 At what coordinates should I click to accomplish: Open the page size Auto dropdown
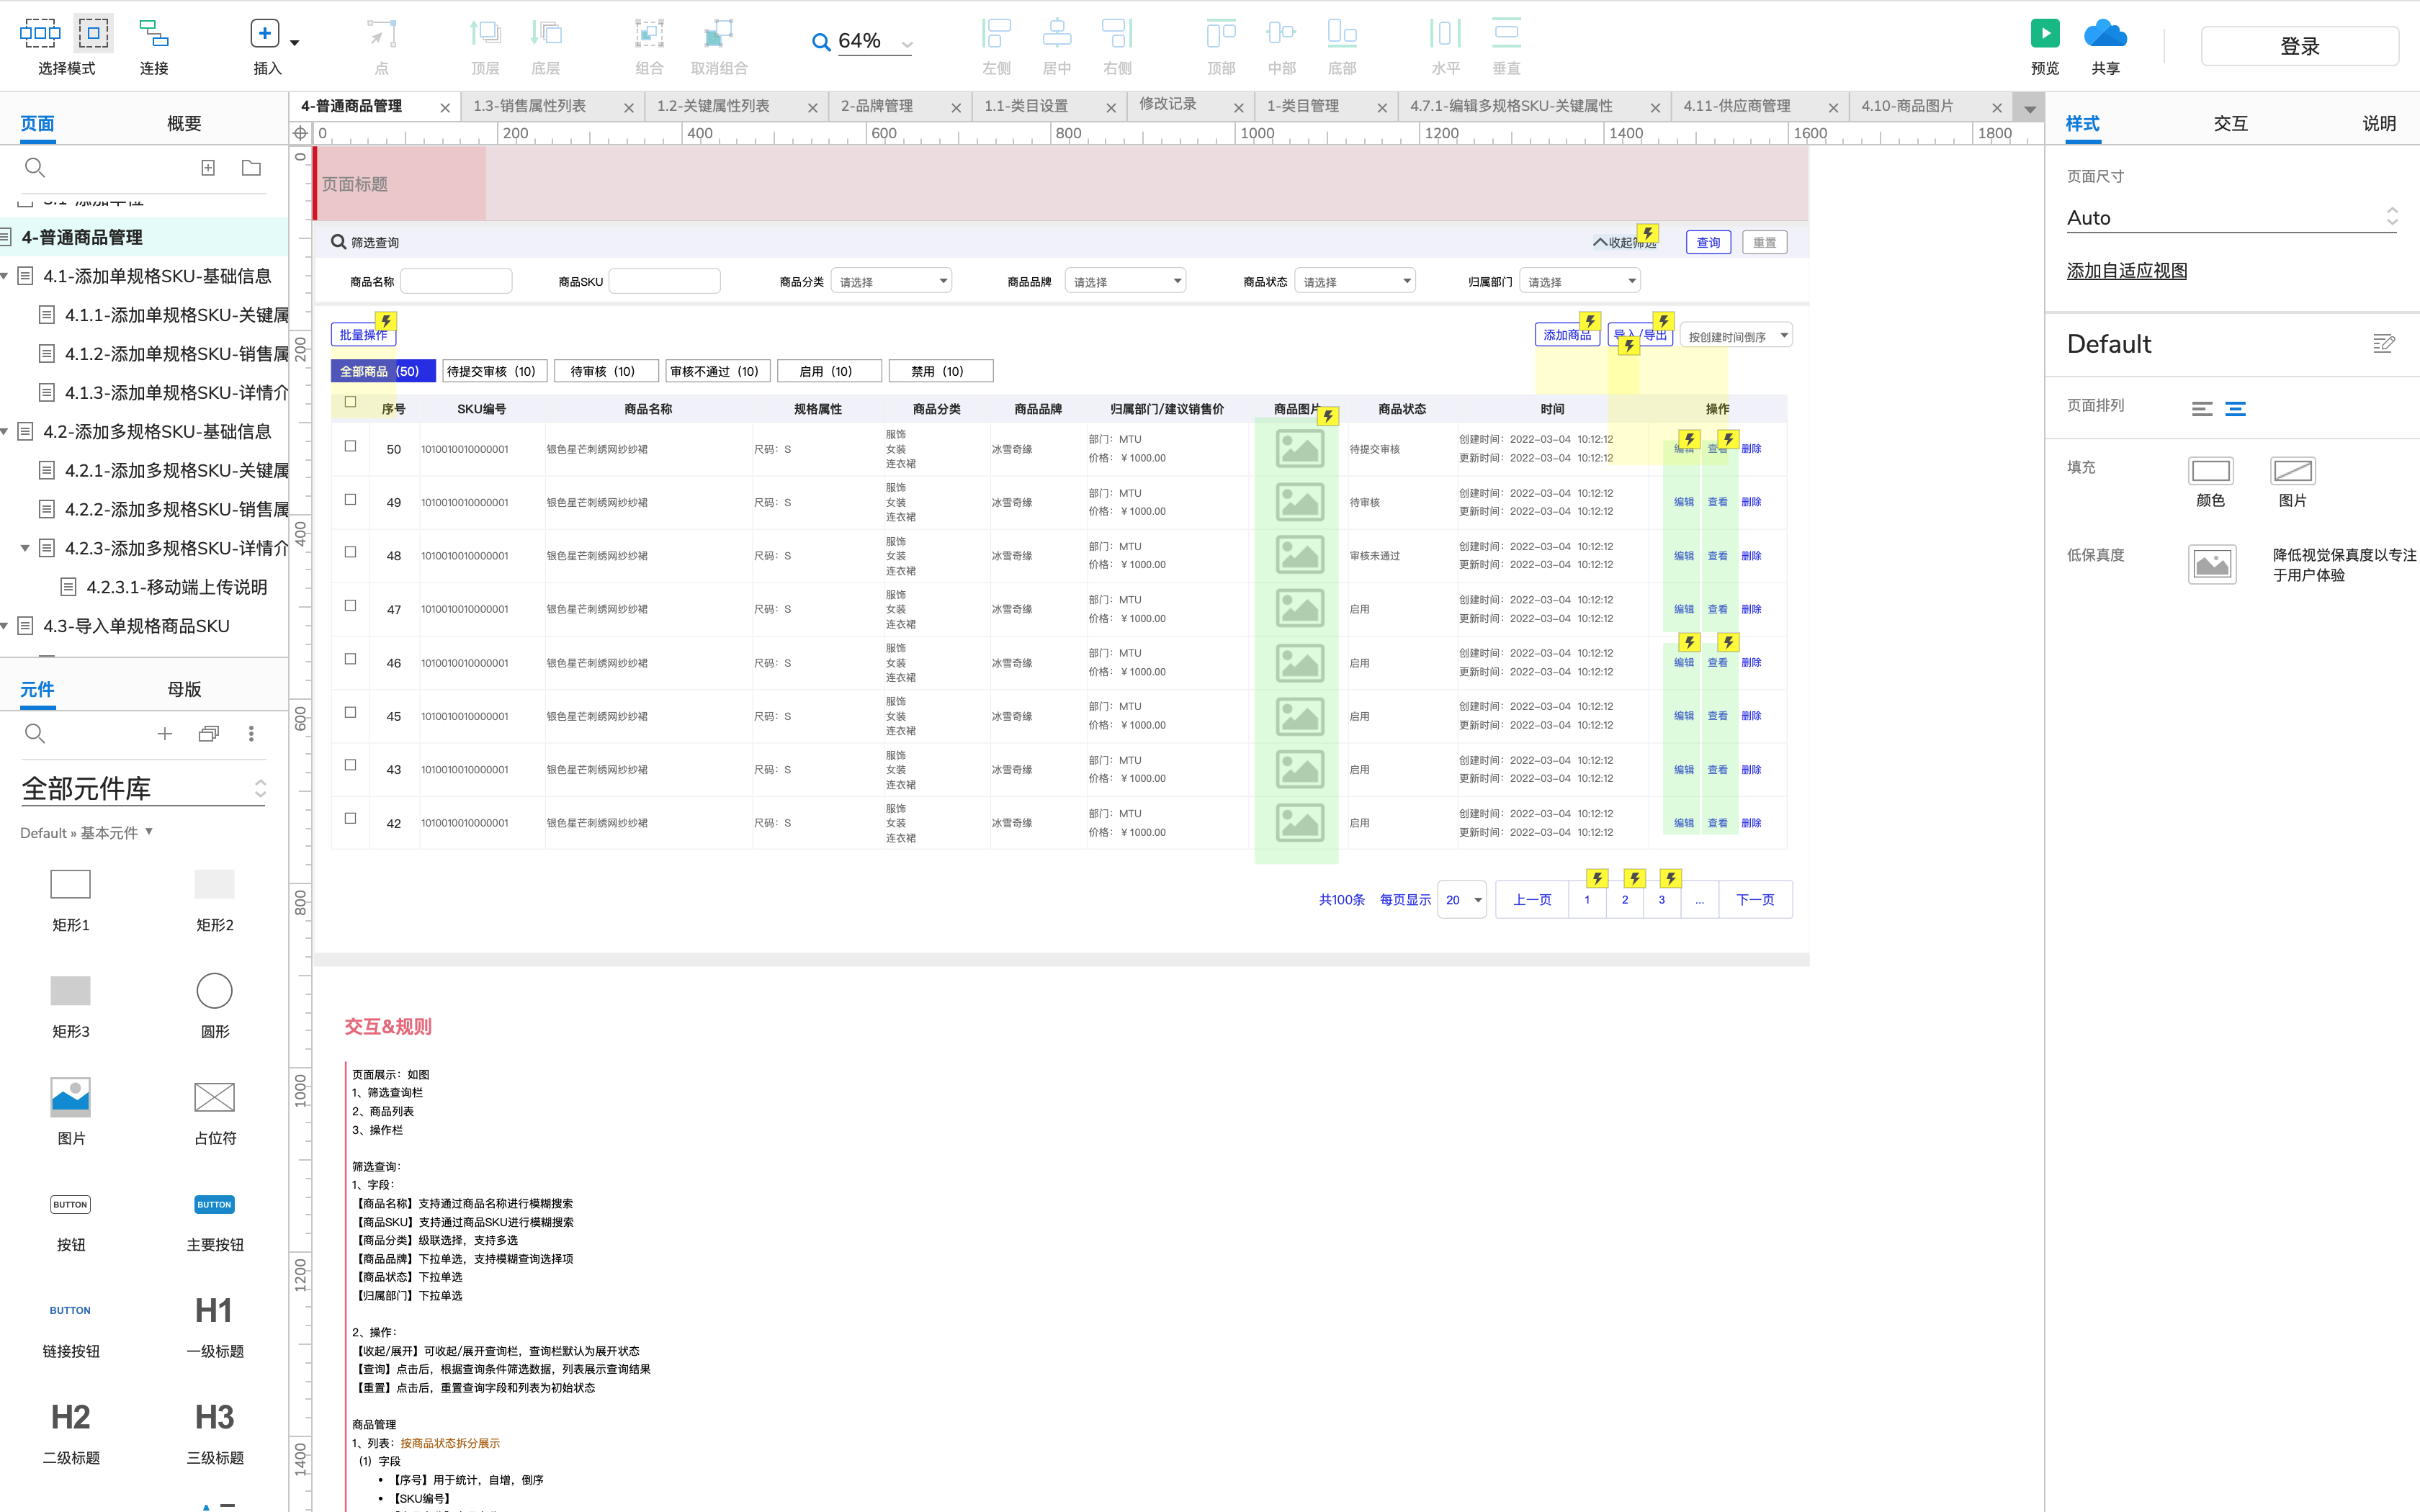pyautogui.click(x=2232, y=217)
